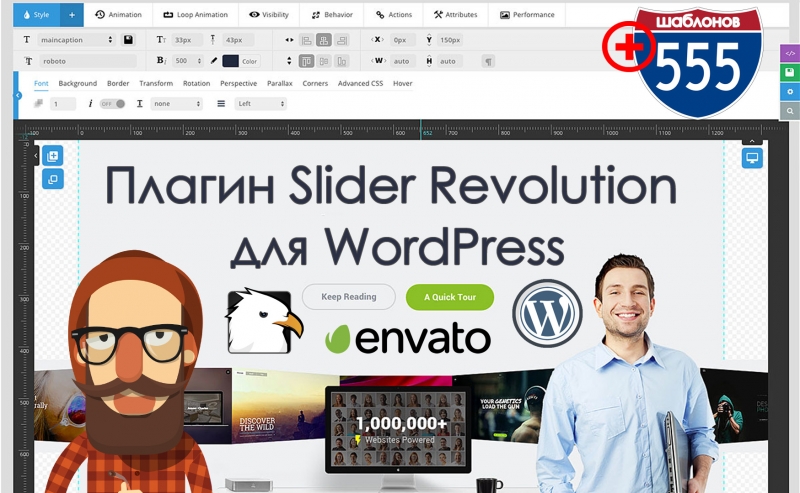Switch to the Animation tab

point(118,15)
